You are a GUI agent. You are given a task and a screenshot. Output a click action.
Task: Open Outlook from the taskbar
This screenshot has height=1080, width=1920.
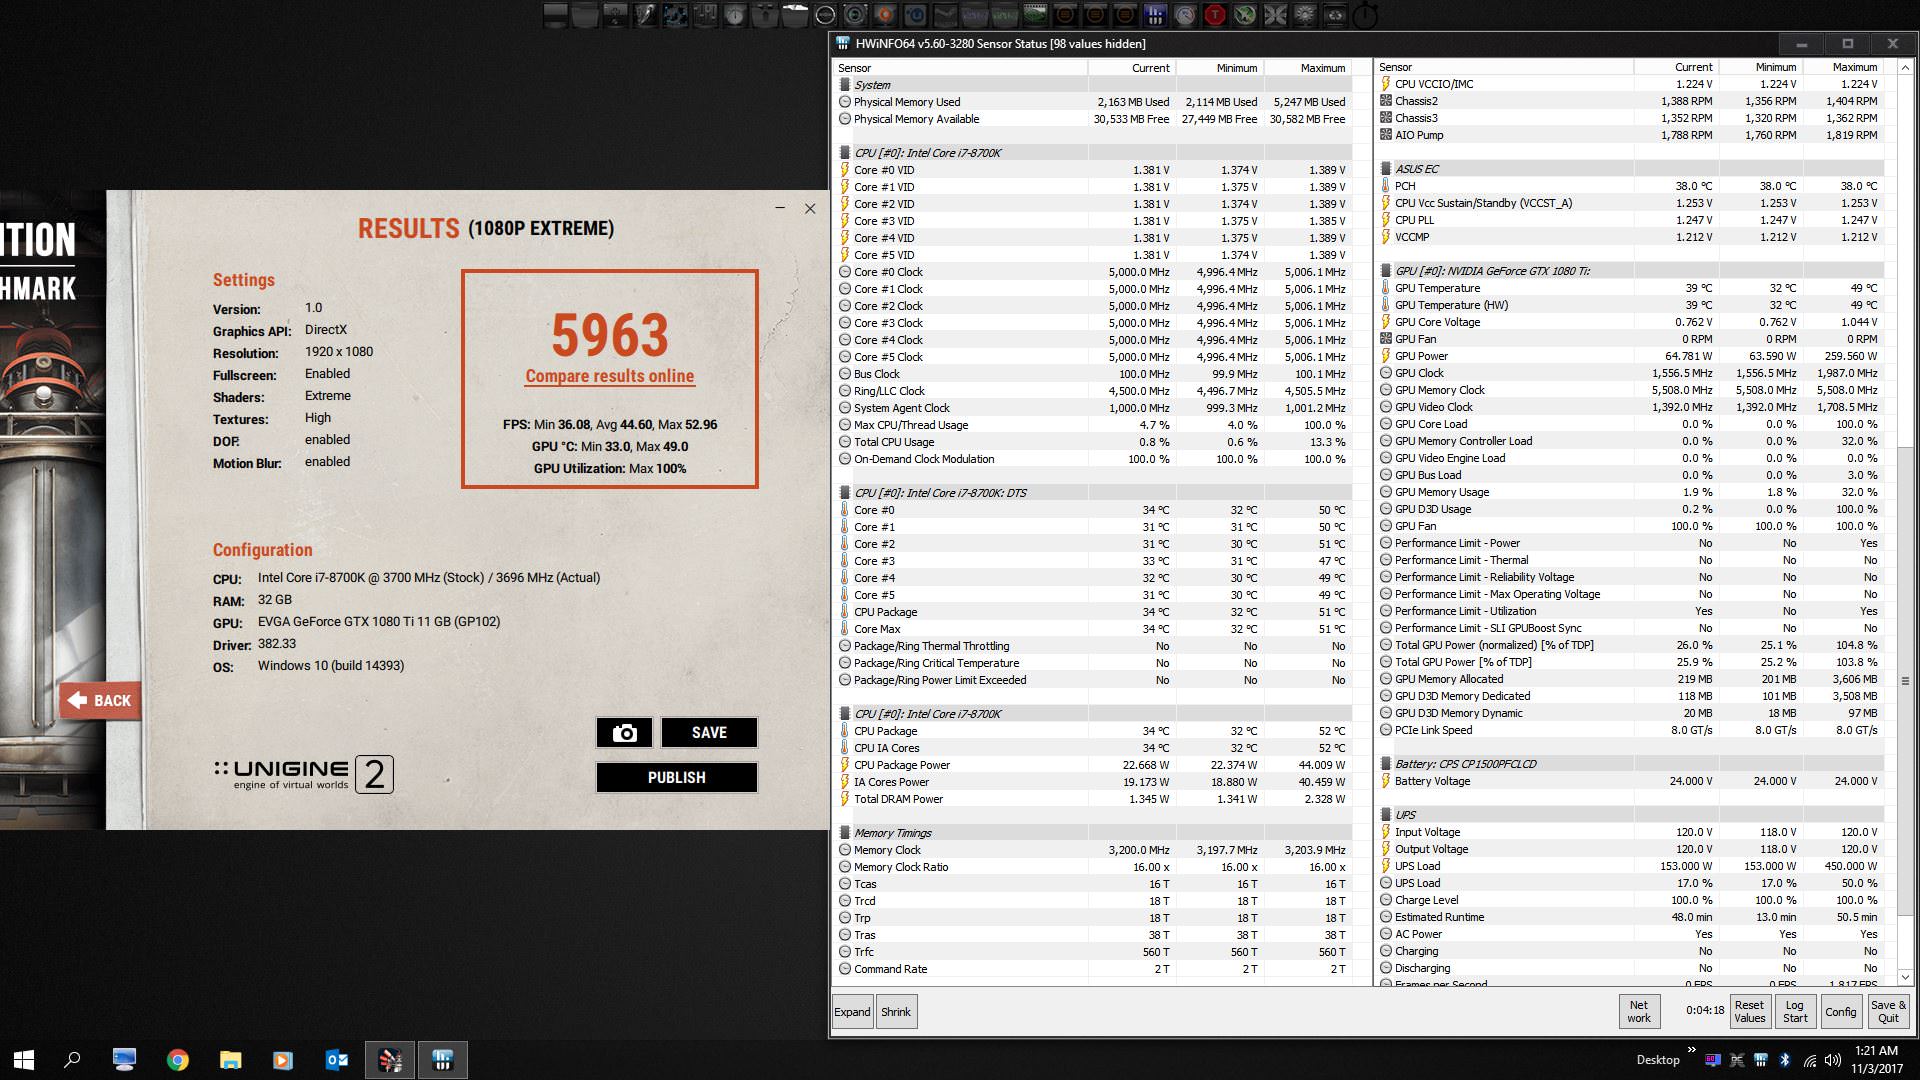[x=337, y=1060]
